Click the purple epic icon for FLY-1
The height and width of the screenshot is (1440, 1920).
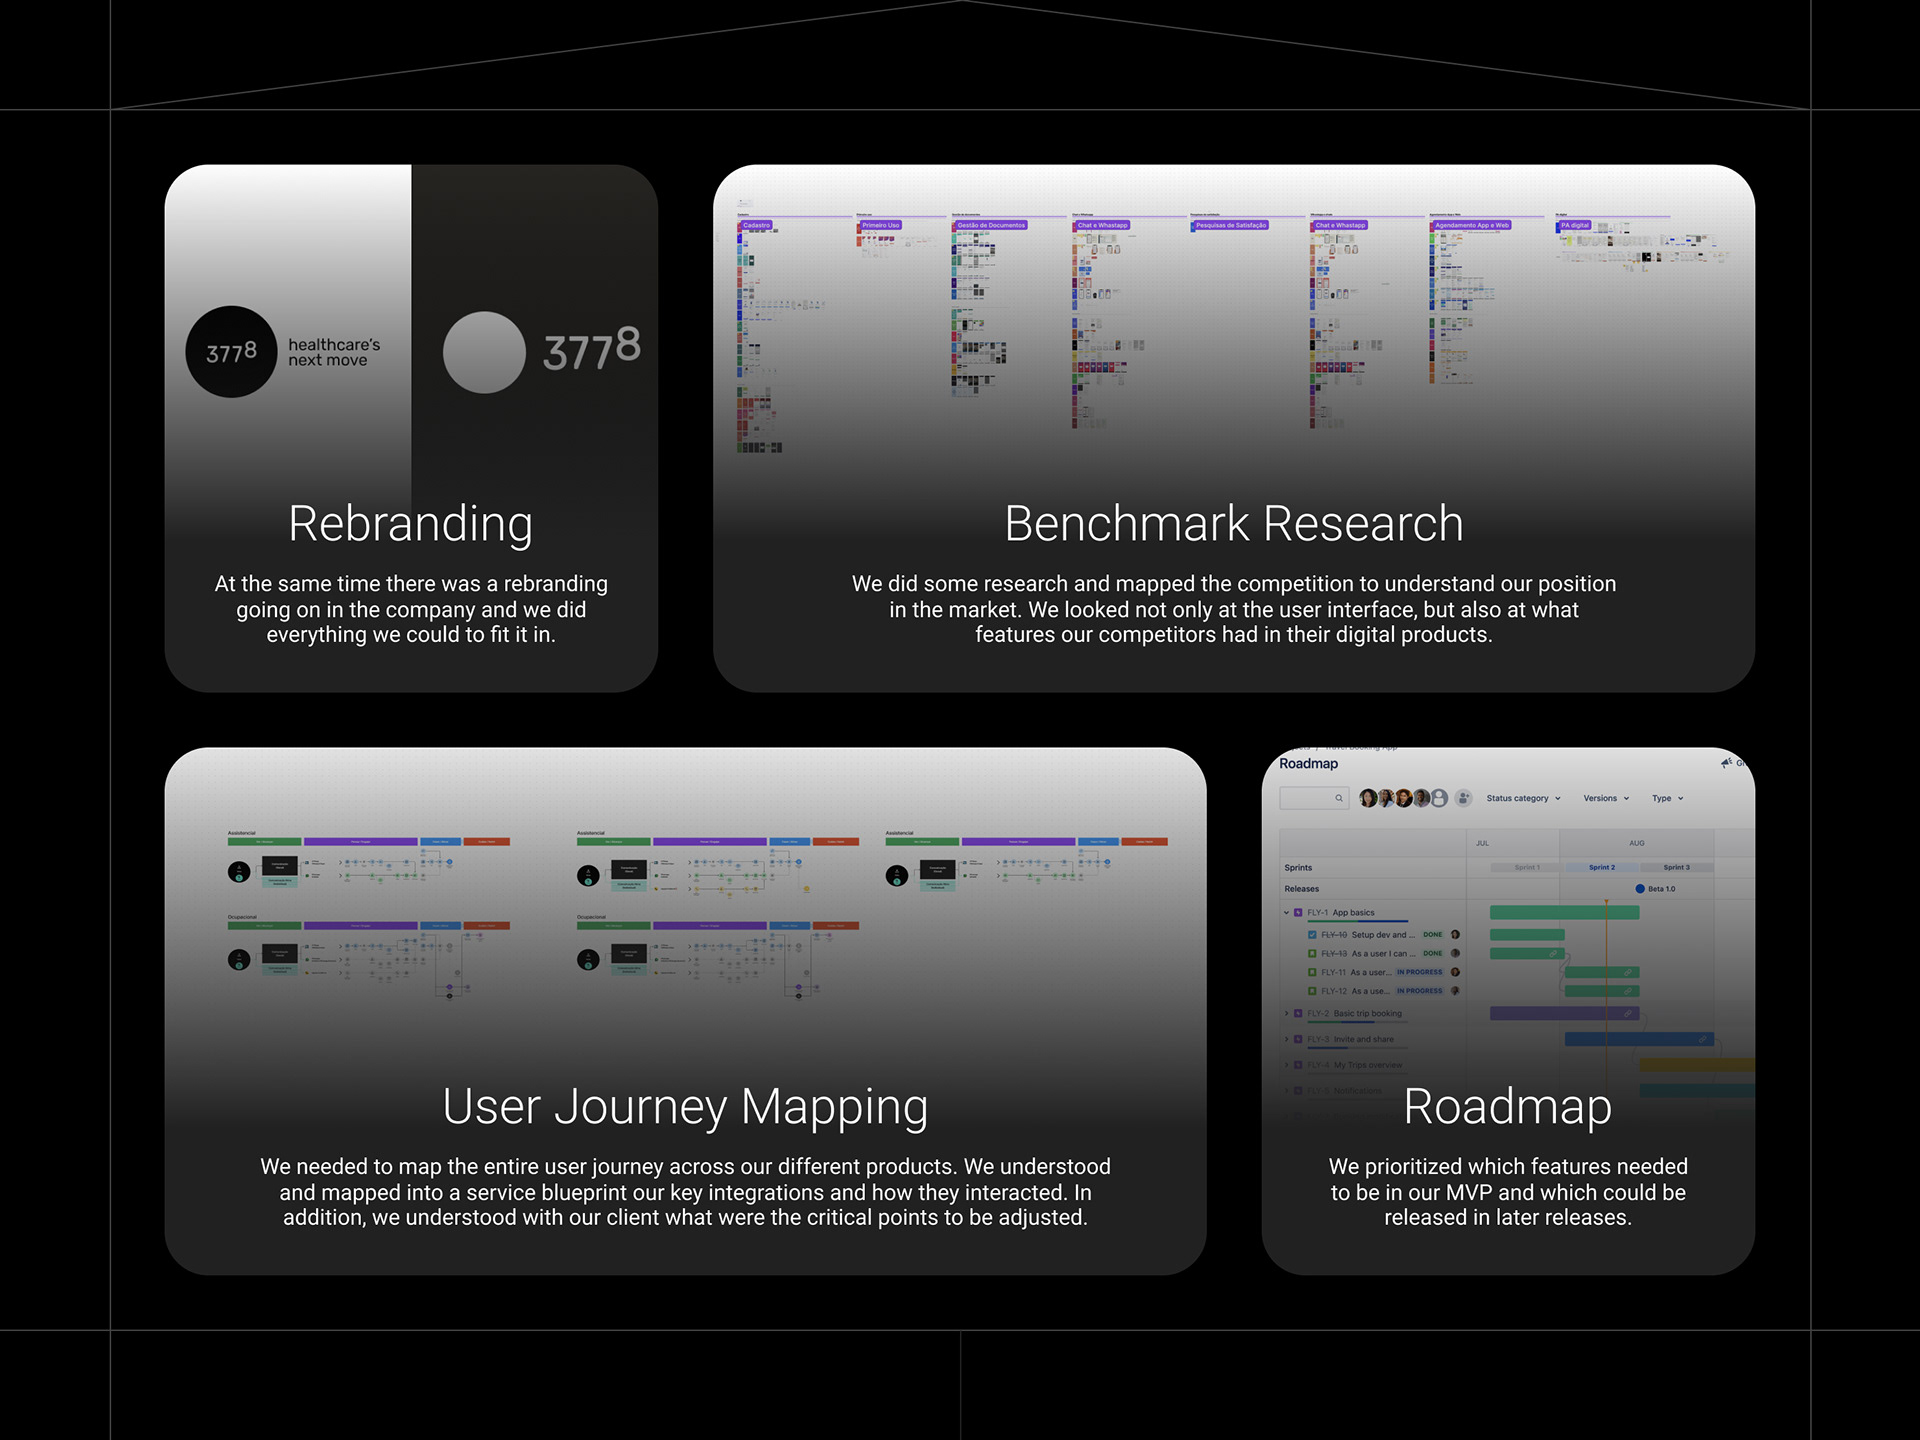1298,913
